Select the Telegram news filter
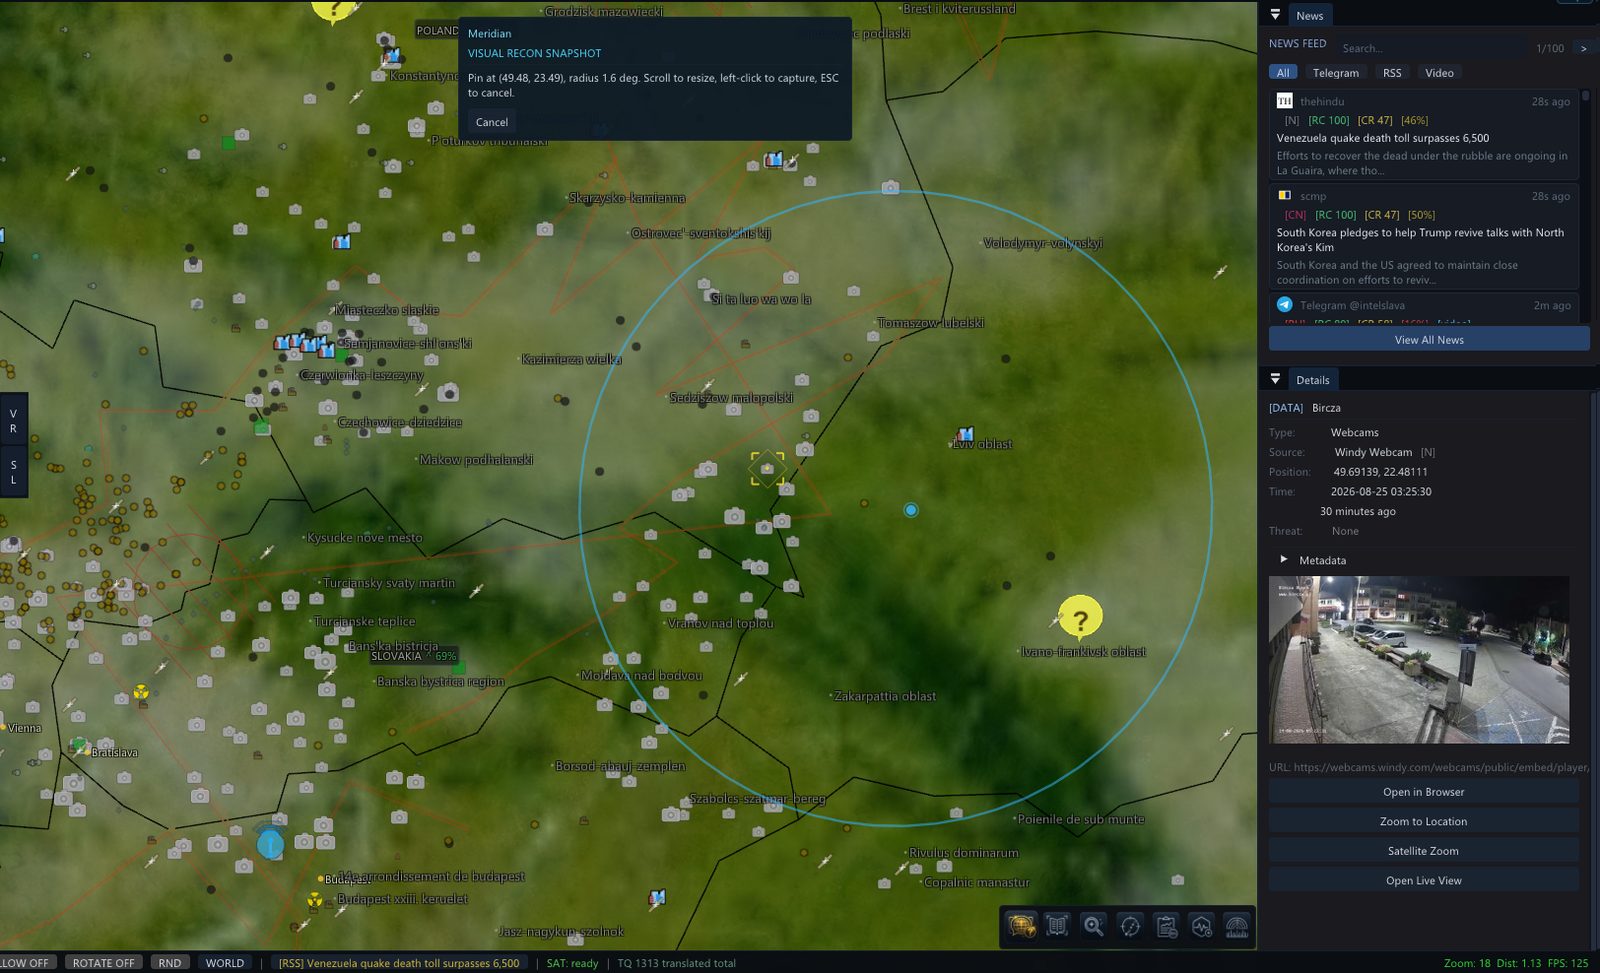The image size is (1600, 973). [x=1335, y=73]
